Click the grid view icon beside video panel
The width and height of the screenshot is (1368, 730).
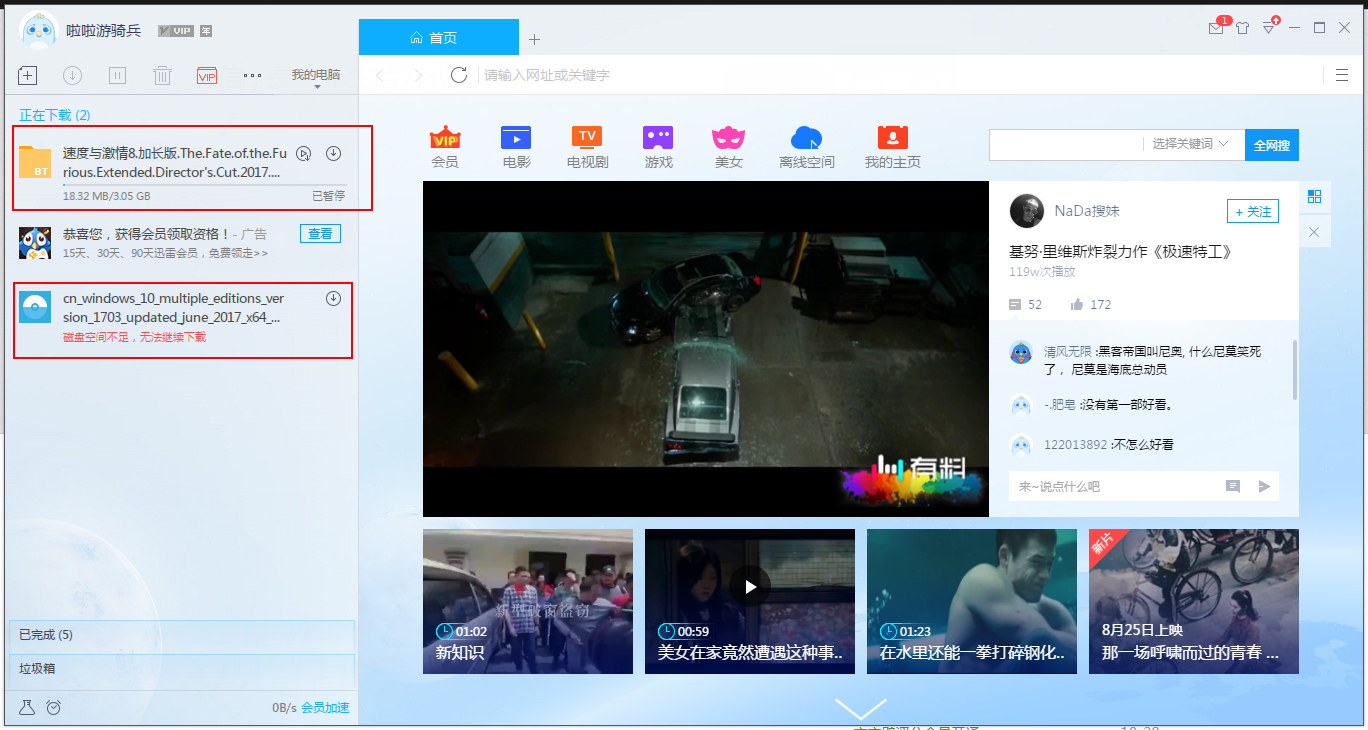[1314, 196]
